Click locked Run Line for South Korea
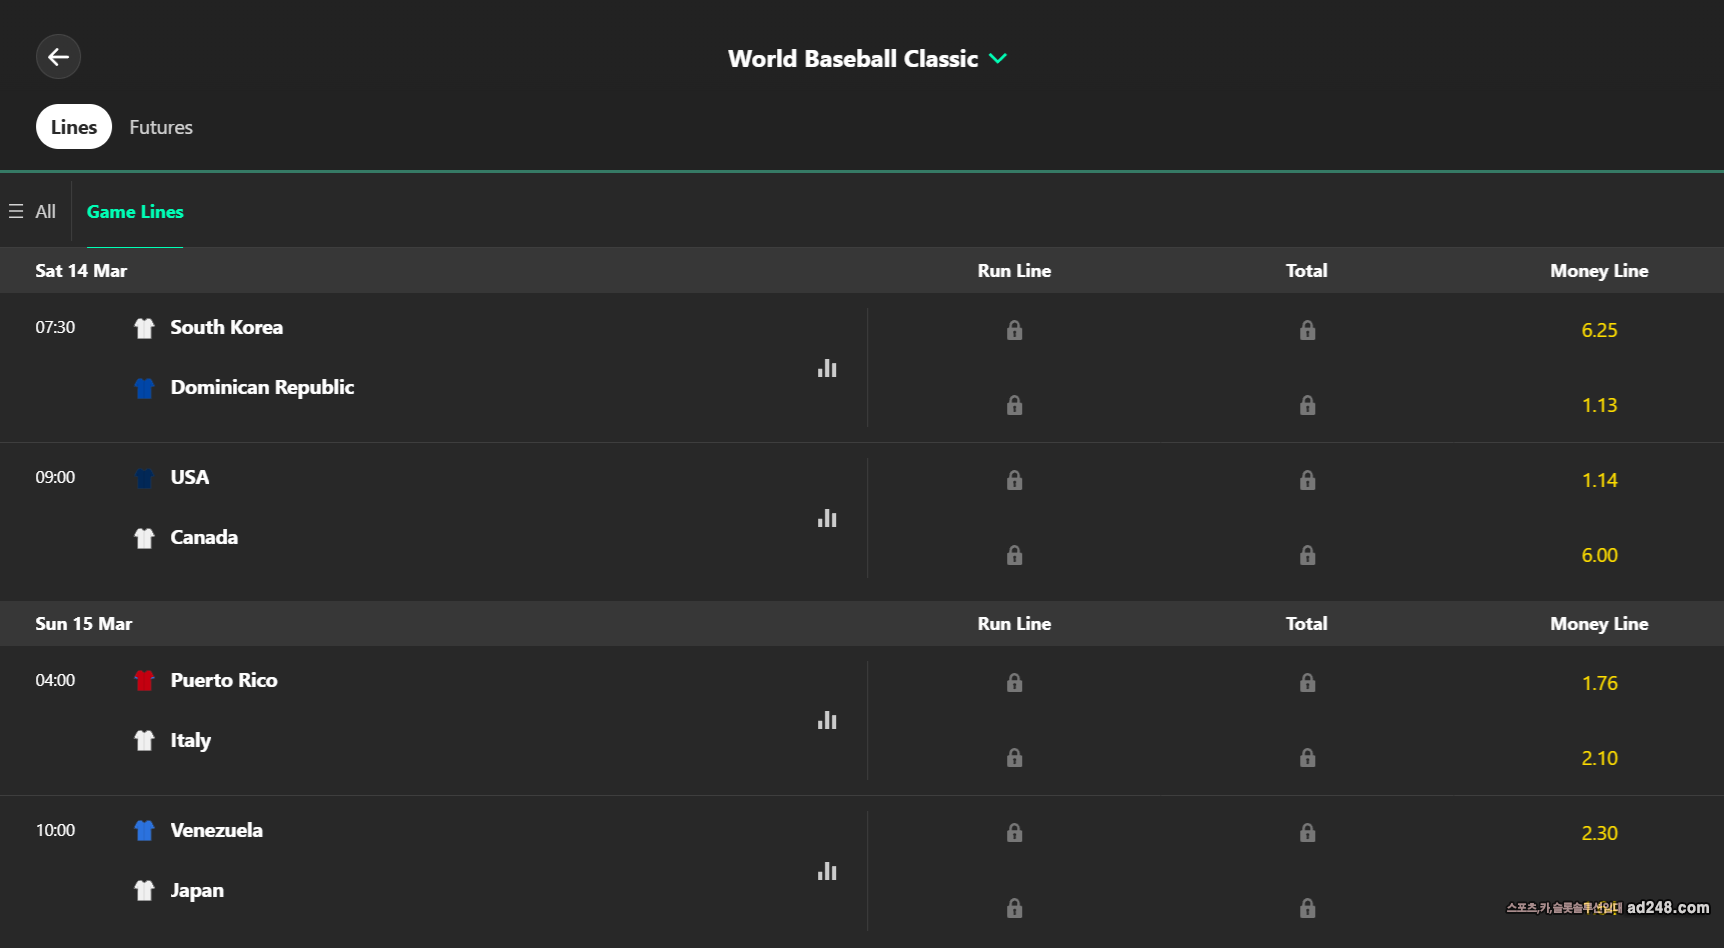Image resolution: width=1724 pixels, height=948 pixels. 1014,330
